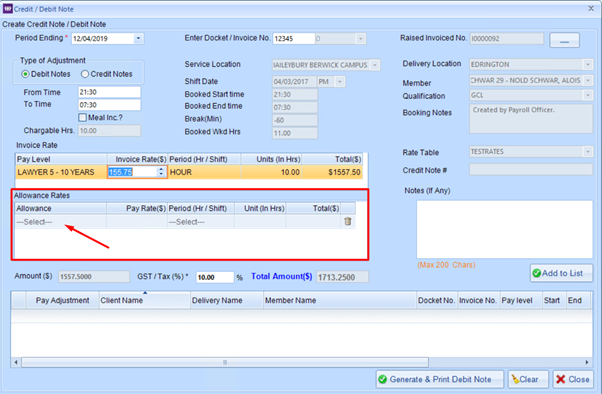This screenshot has height=394, width=602.
Task: Open dropdown next to Docket / Invoice No.
Action: pyautogui.click(x=360, y=38)
